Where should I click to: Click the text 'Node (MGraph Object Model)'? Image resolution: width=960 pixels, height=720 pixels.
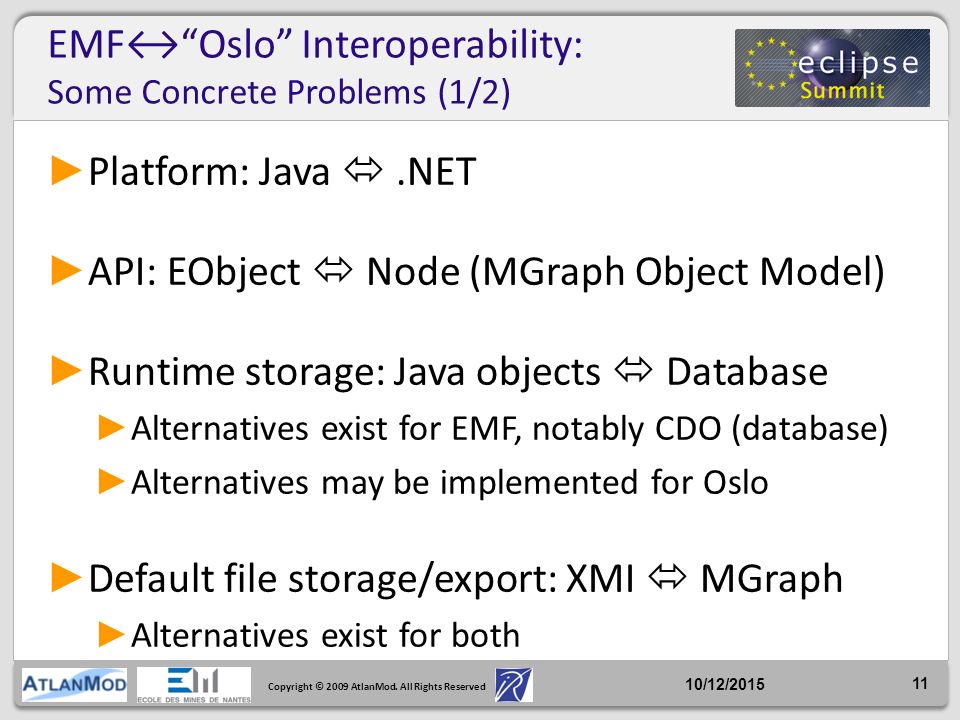(625, 272)
